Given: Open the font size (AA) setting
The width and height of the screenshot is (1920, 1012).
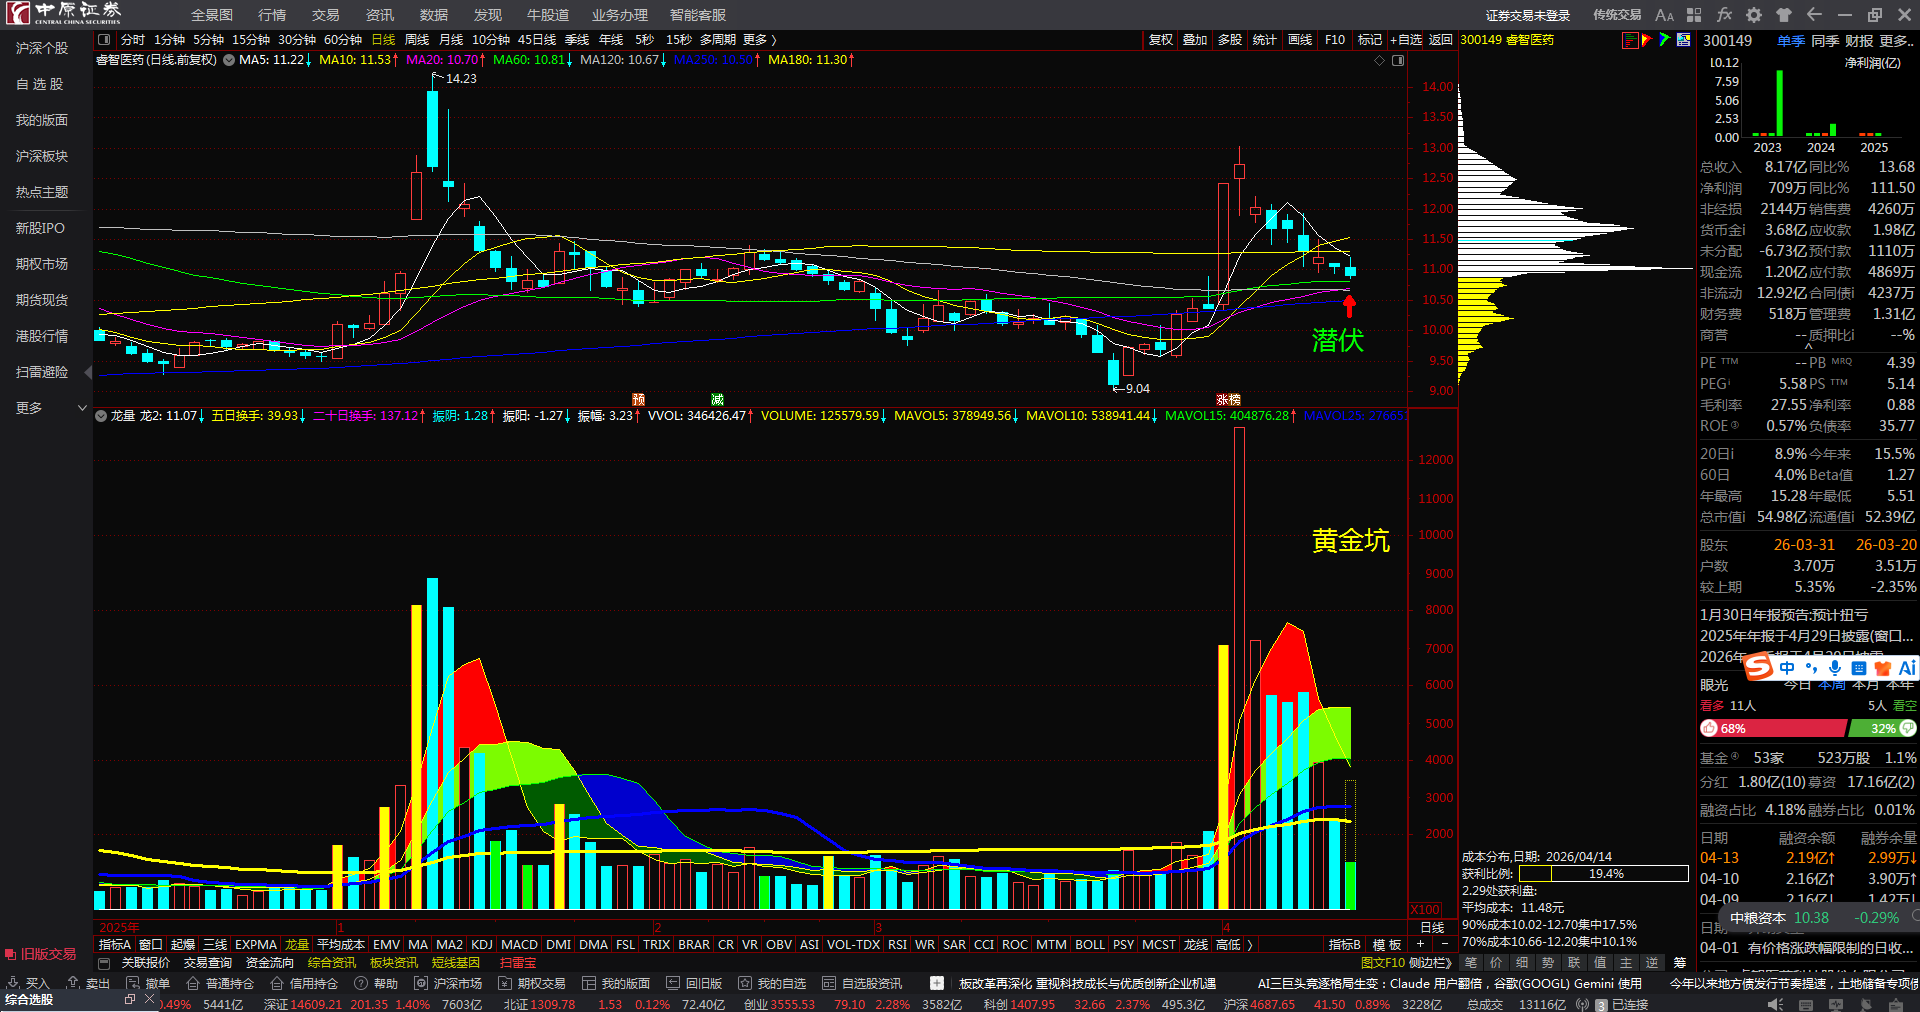Looking at the screenshot, I should pos(1664,15).
